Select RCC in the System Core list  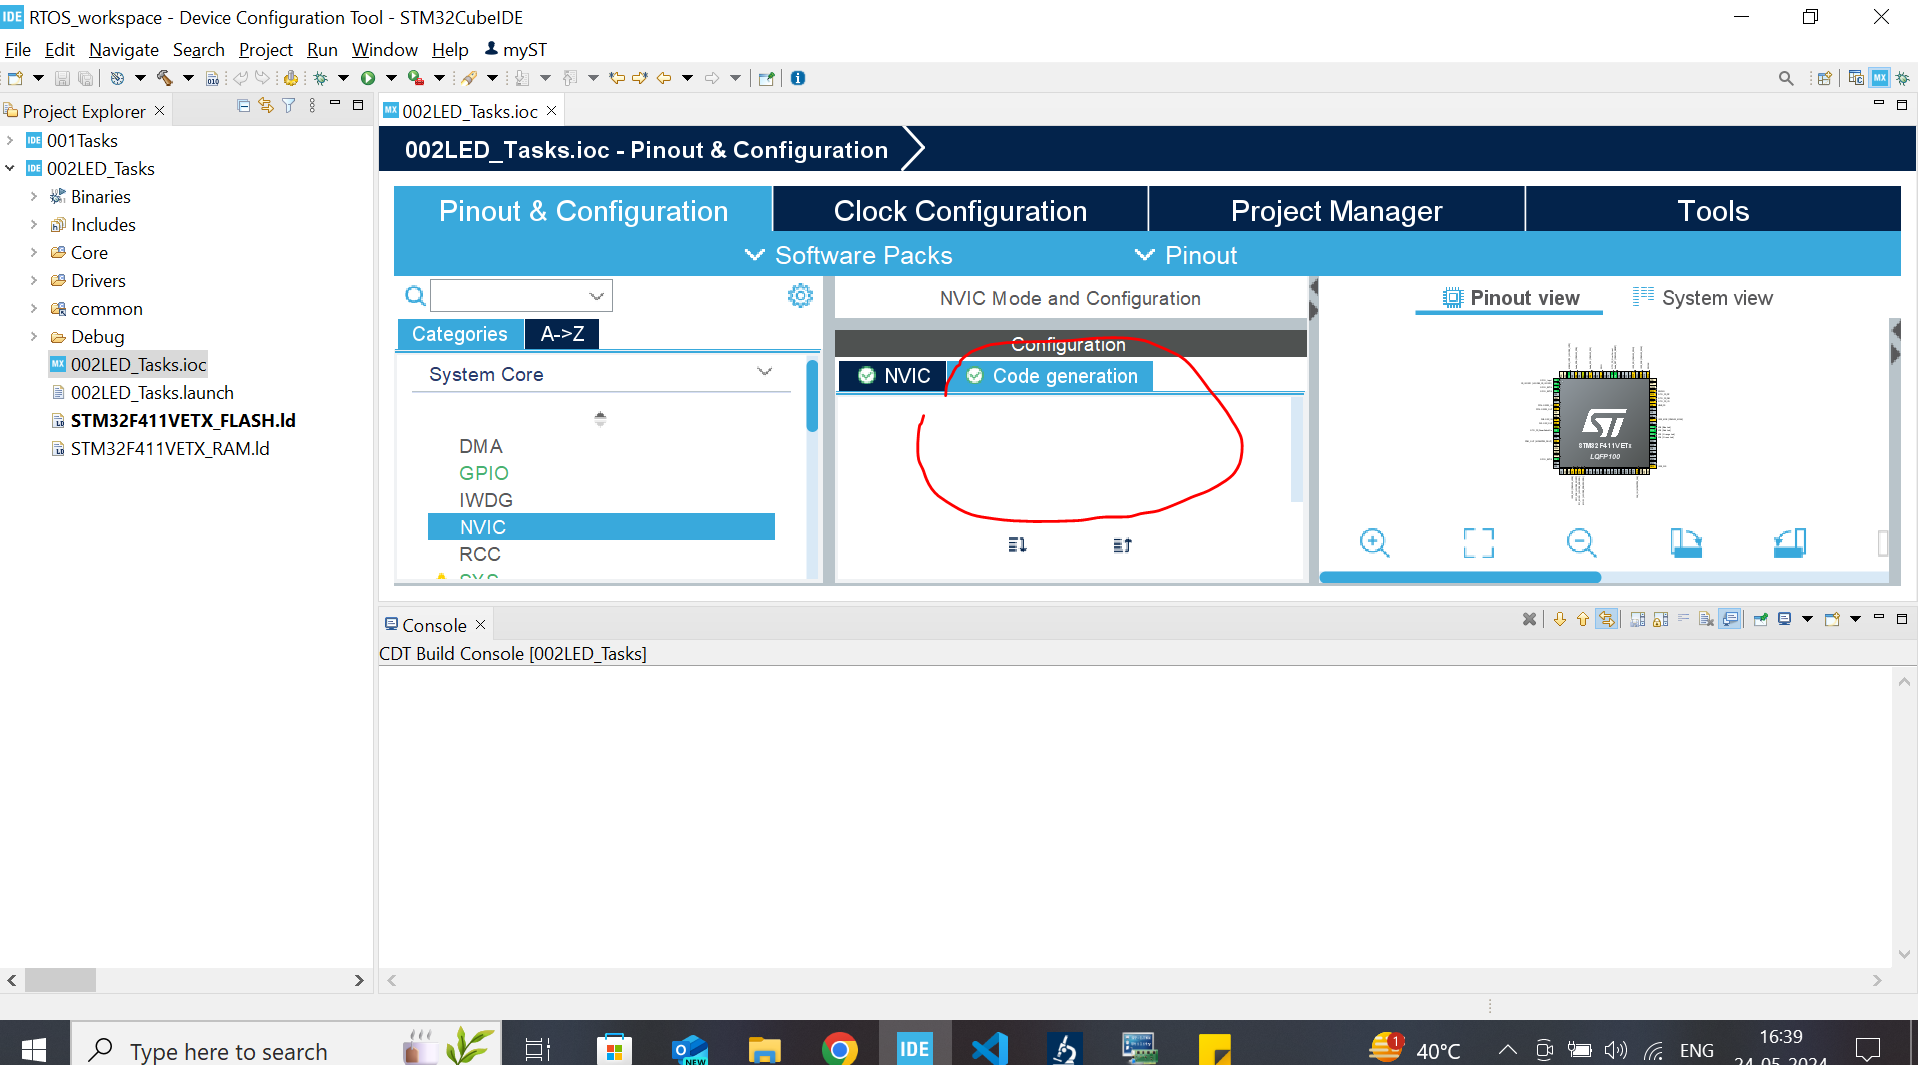[480, 554]
